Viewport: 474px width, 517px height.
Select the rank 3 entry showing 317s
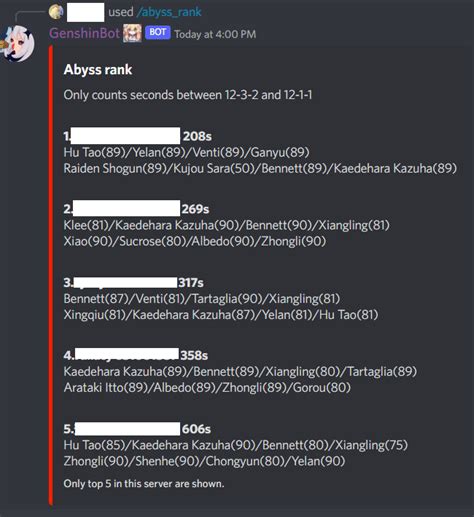pyautogui.click(x=133, y=282)
